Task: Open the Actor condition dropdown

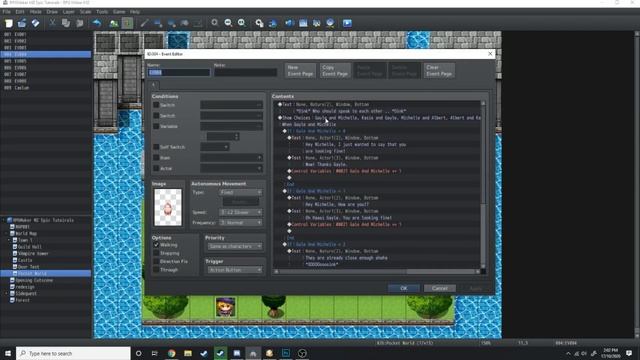Action: 231,168
